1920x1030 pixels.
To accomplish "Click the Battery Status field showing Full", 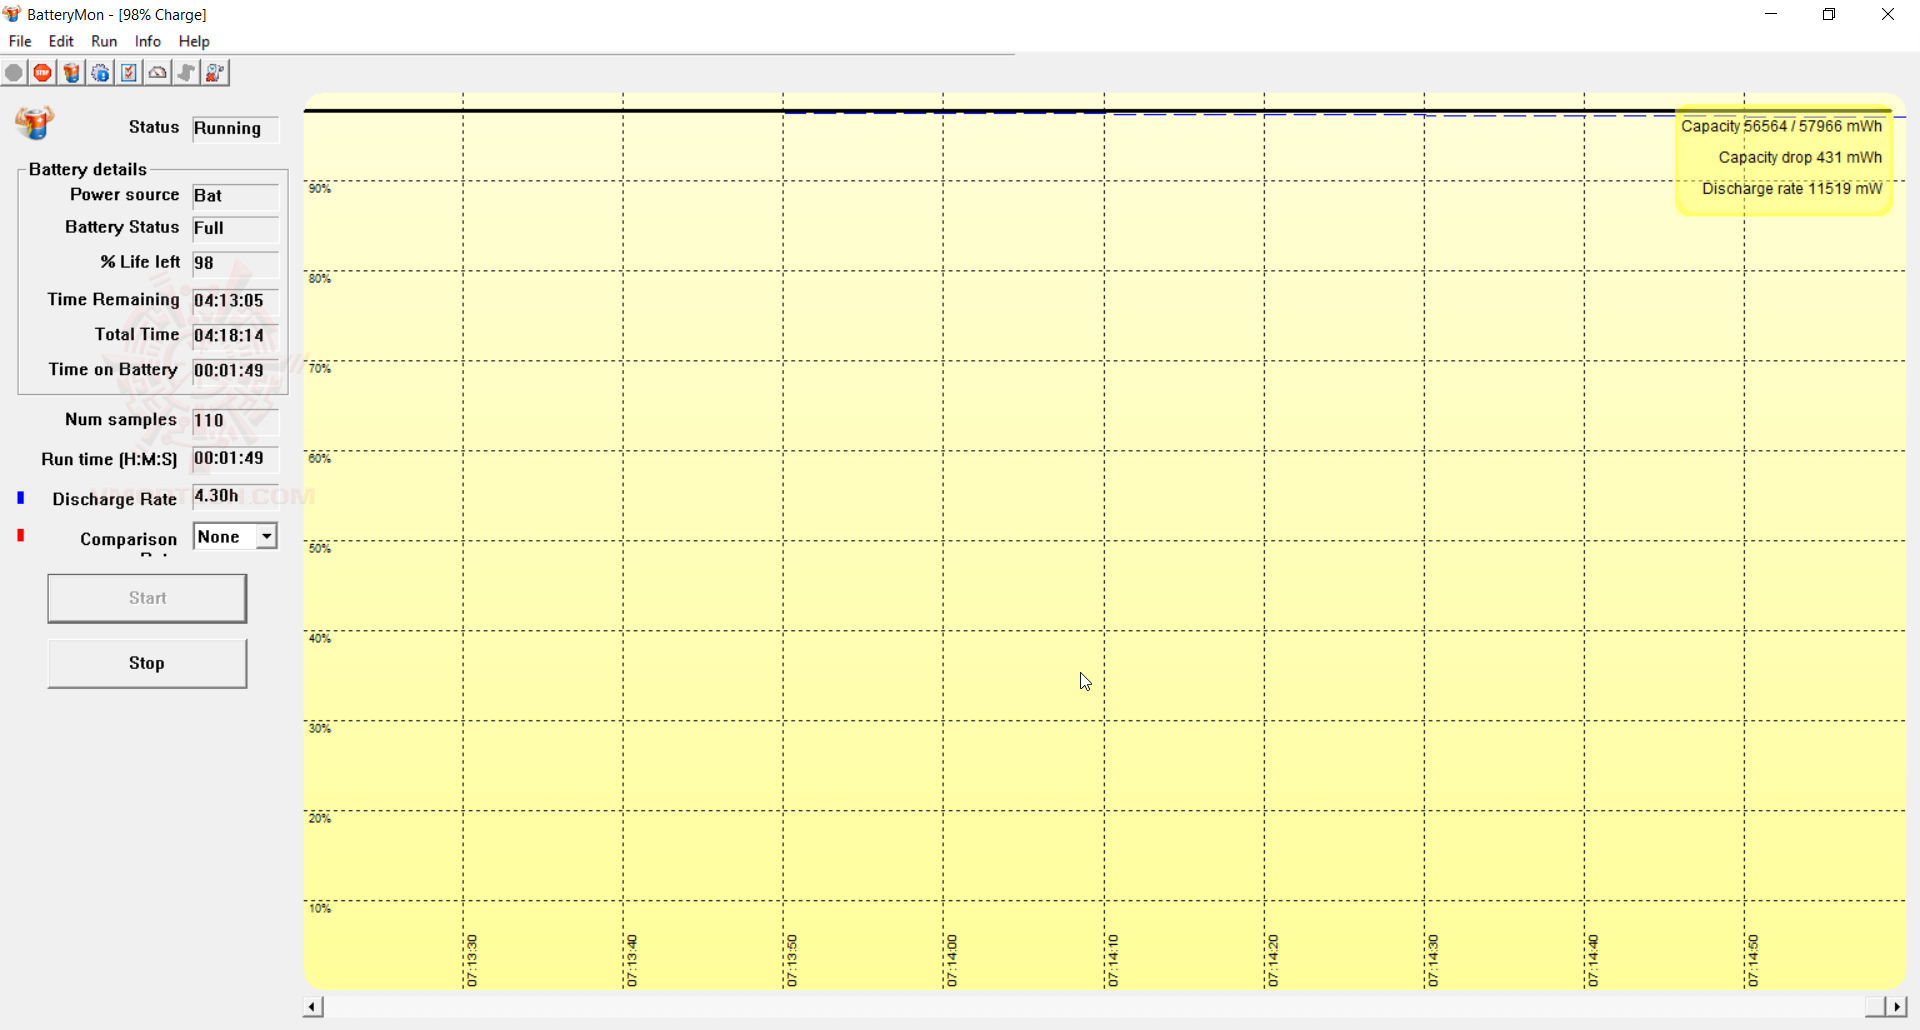I will point(235,229).
